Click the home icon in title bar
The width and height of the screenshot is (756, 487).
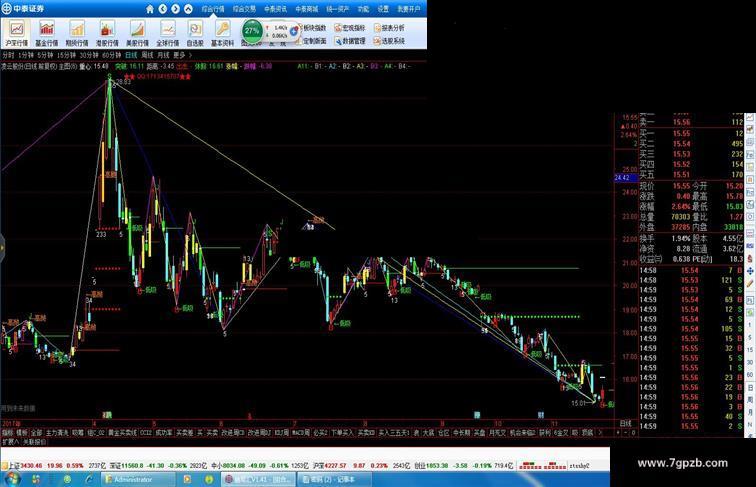(x=150, y=9)
